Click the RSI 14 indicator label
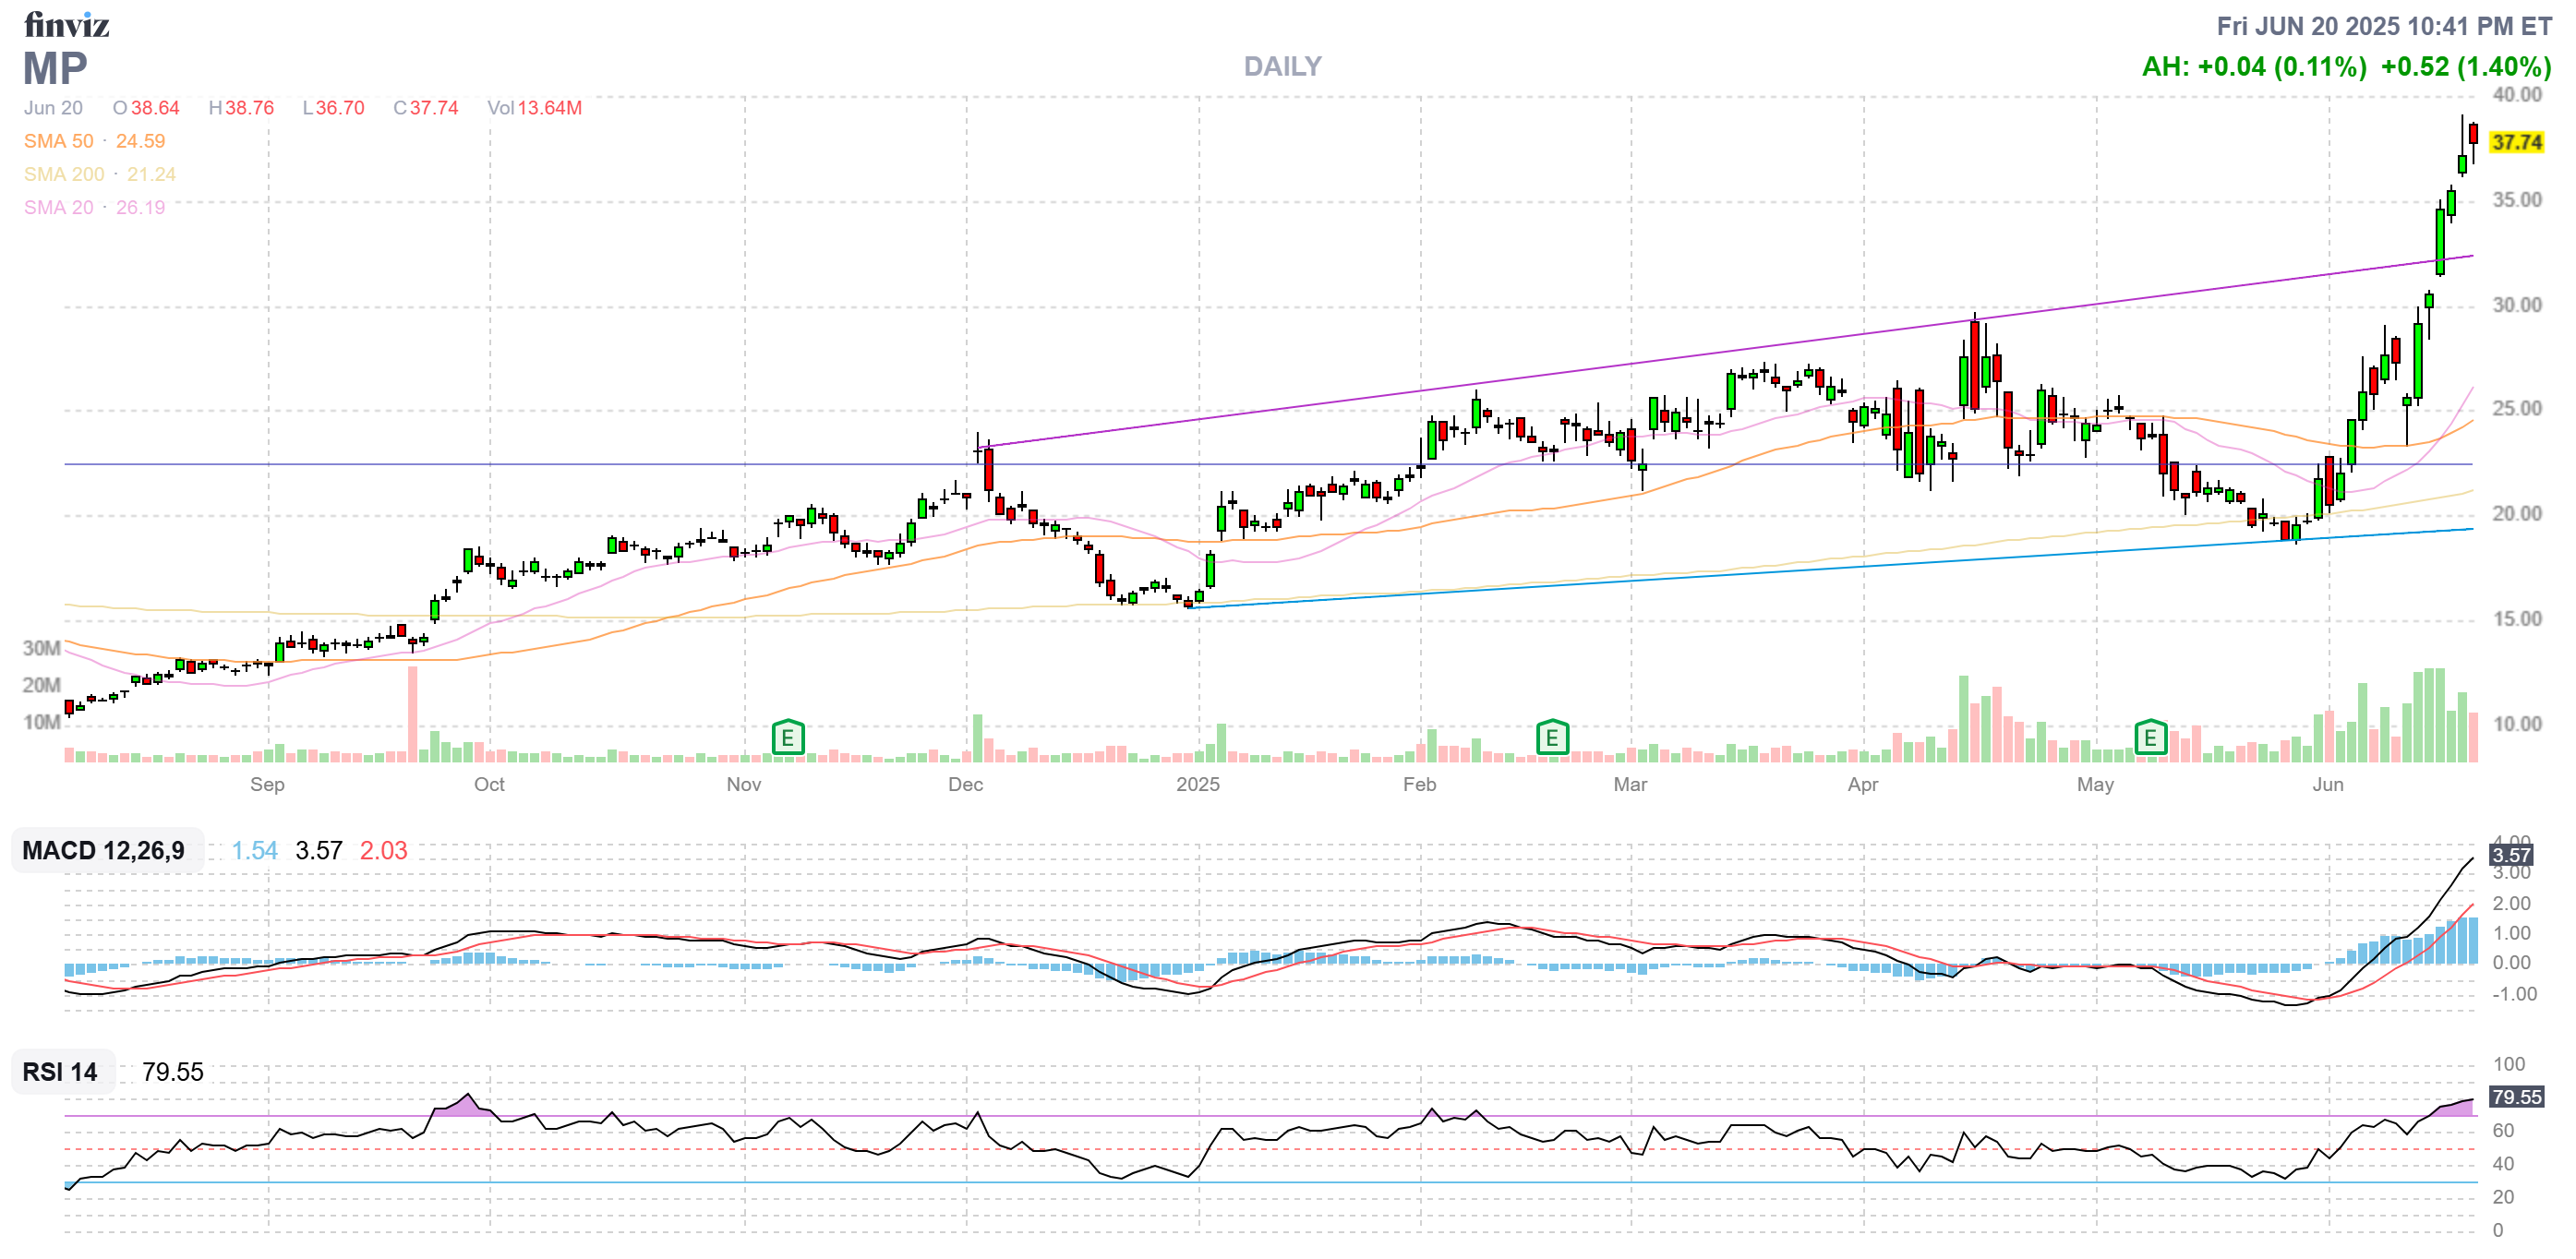Screen dimensions: 2576x1259 60,1071
